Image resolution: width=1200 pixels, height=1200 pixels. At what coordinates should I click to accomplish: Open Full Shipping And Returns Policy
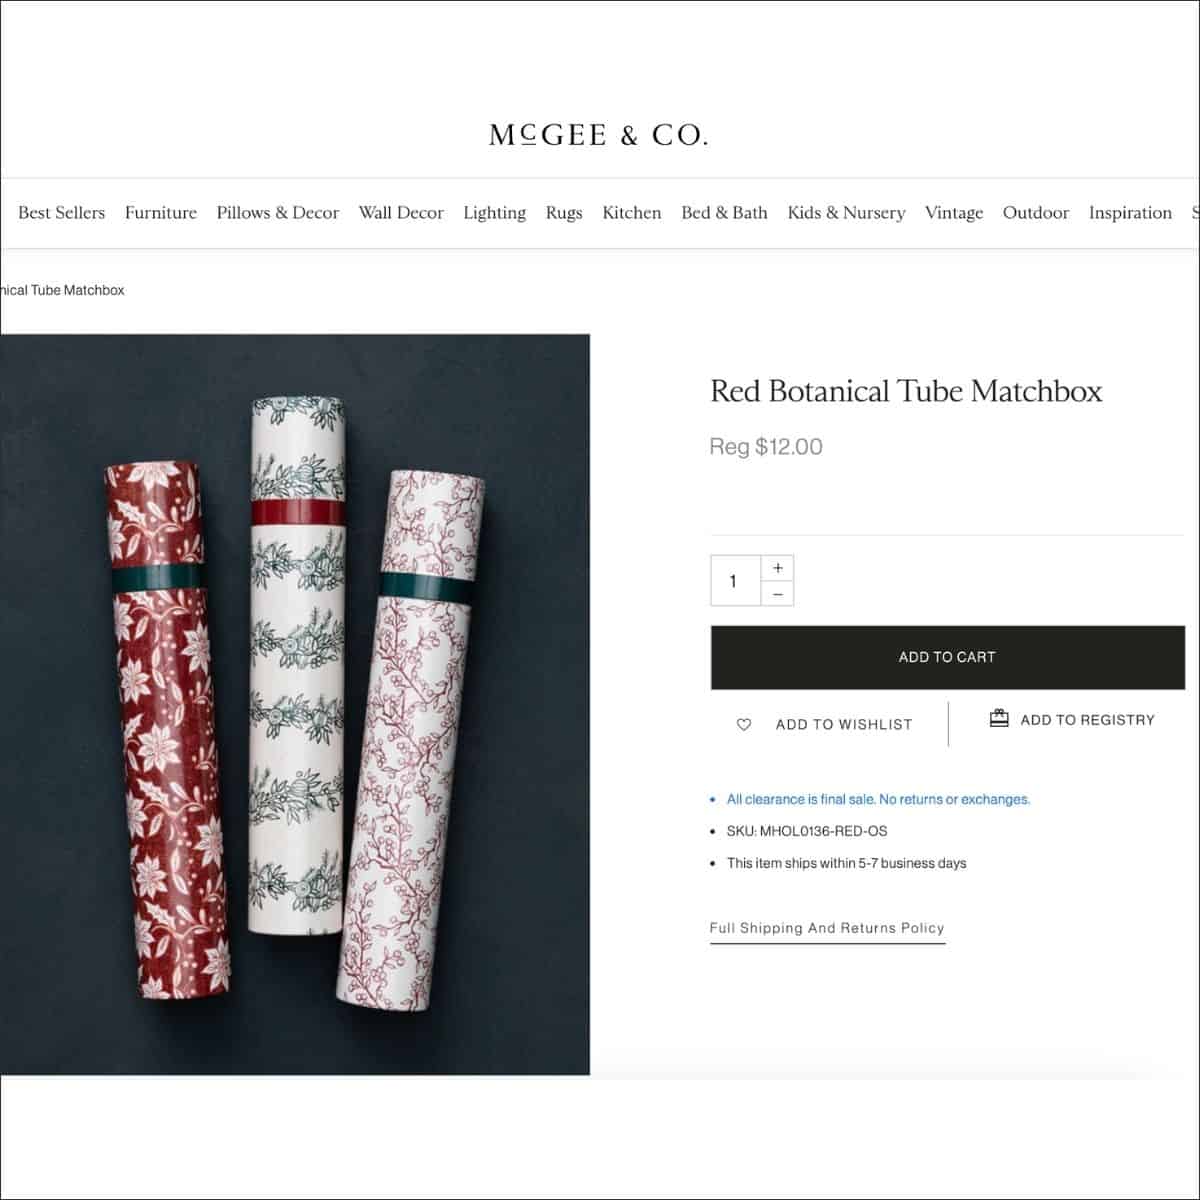[827, 928]
